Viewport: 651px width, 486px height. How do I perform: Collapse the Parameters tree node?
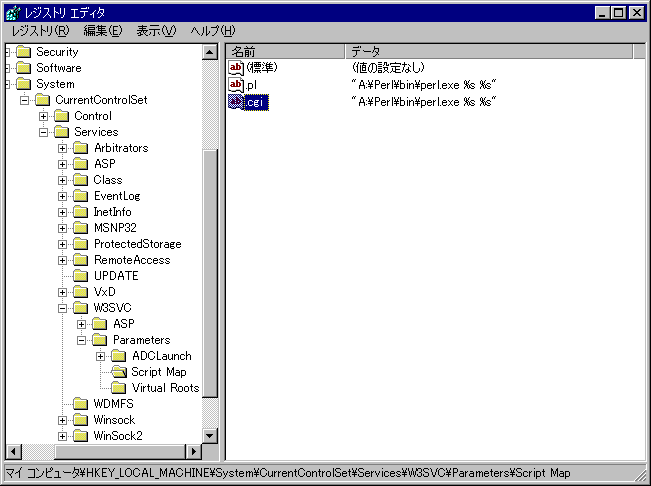tap(82, 340)
